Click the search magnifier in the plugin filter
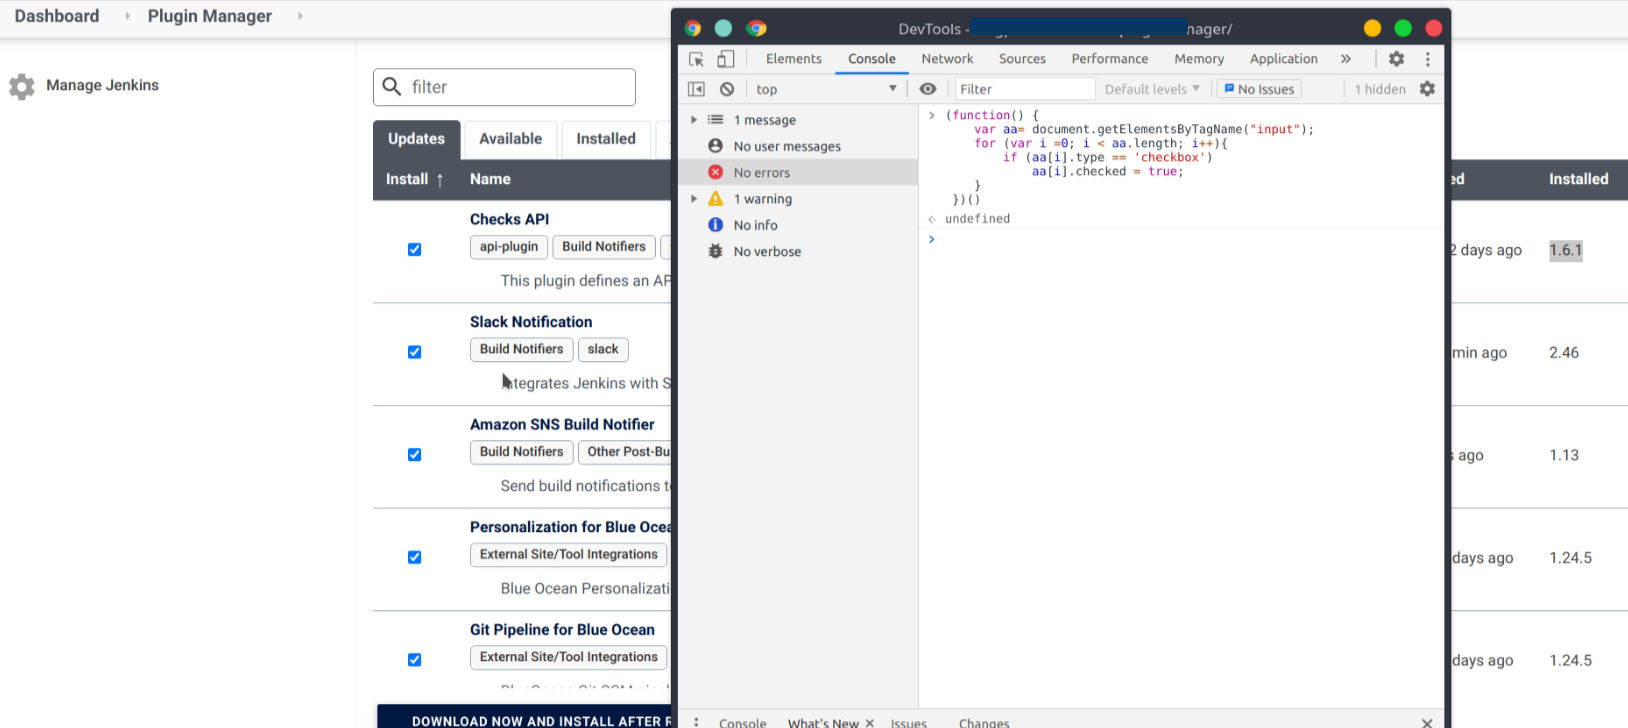The height and width of the screenshot is (728, 1628). [x=392, y=87]
